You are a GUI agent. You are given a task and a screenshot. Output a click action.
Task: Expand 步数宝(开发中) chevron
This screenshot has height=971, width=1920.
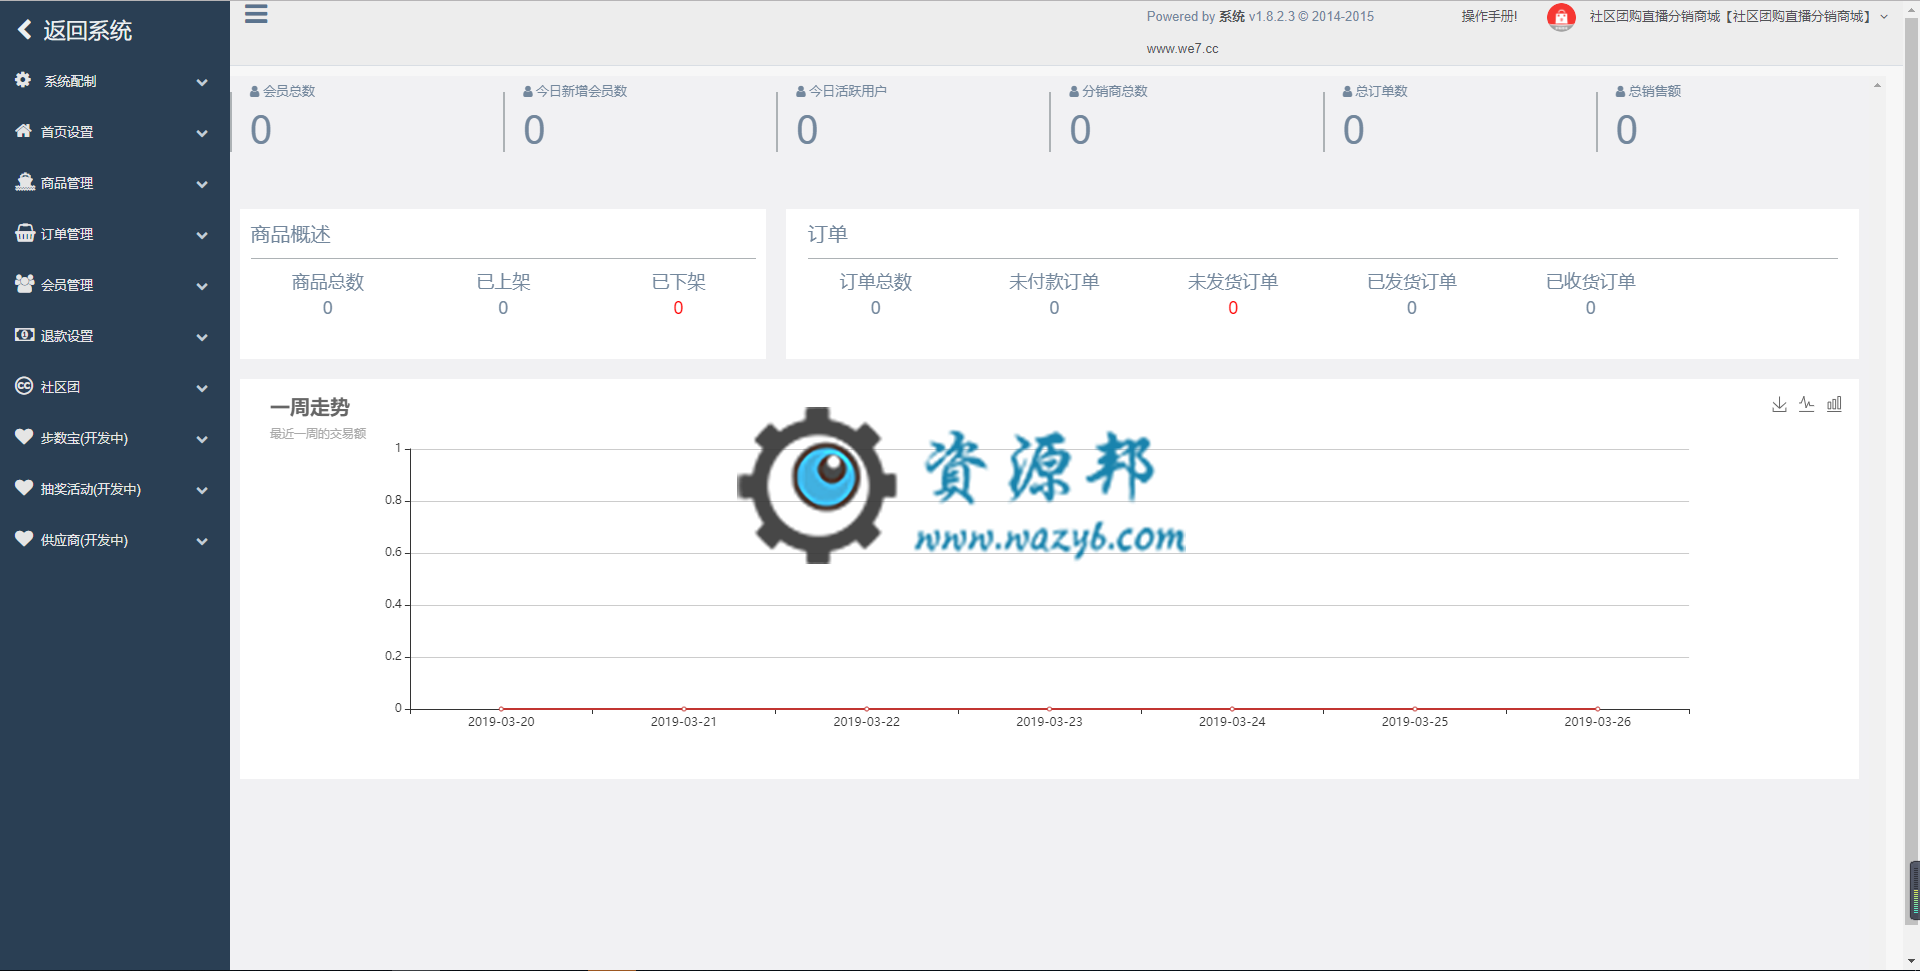202,439
